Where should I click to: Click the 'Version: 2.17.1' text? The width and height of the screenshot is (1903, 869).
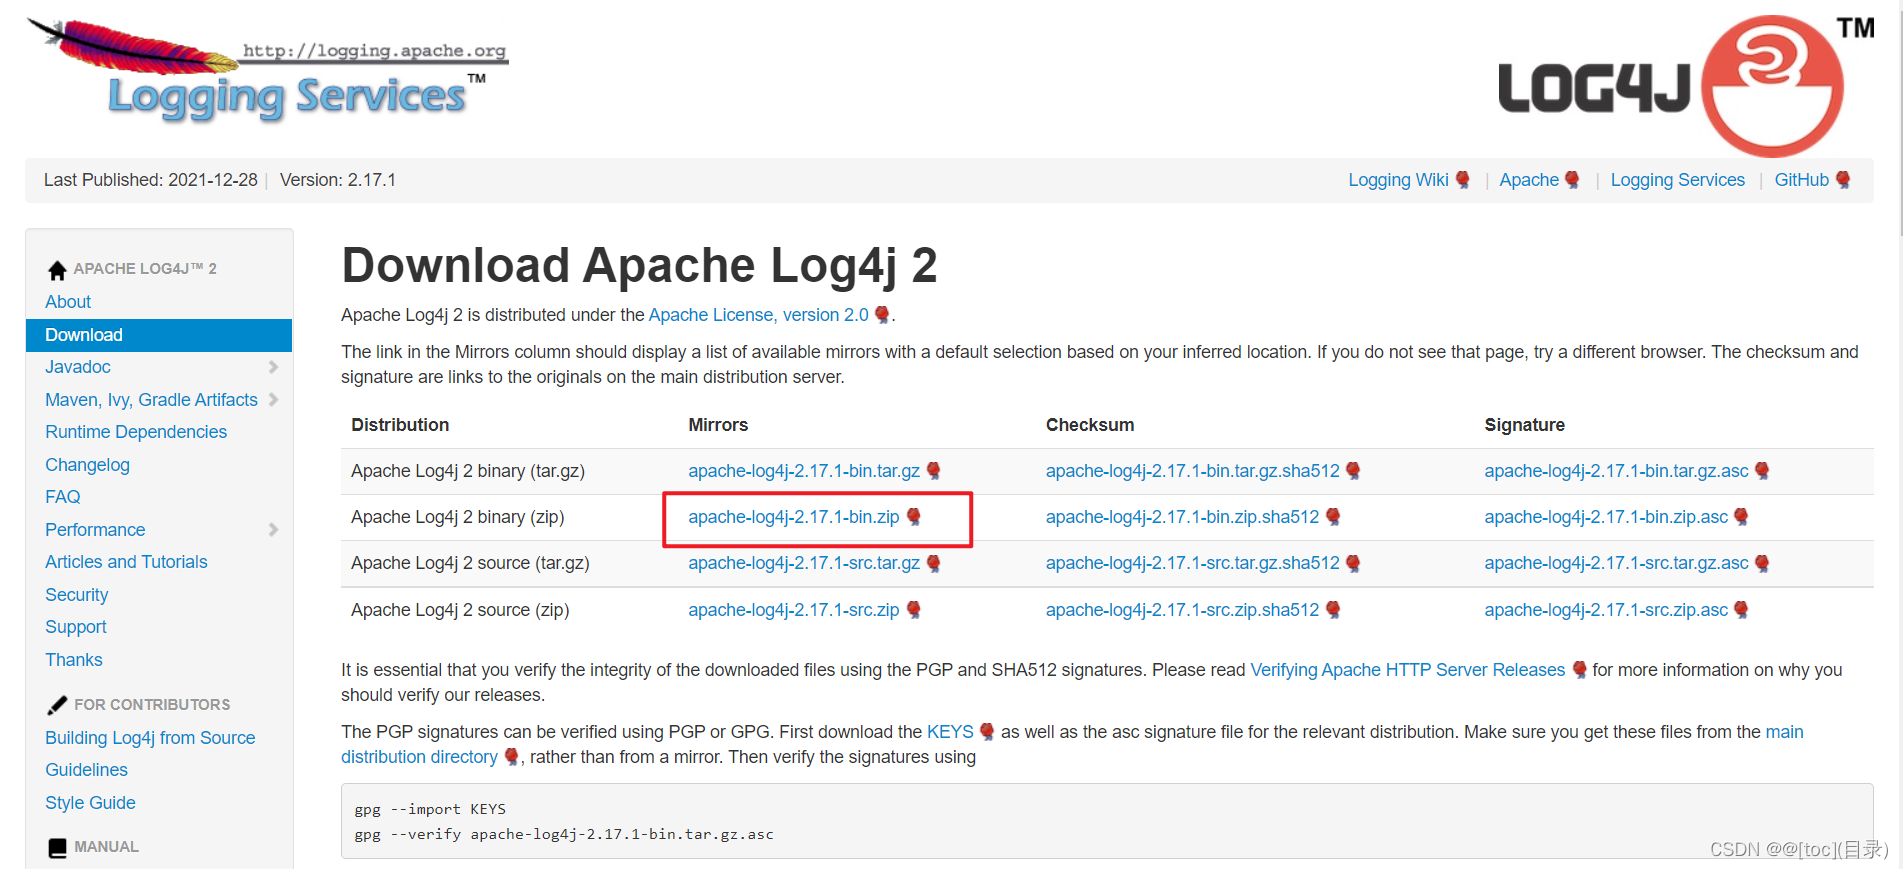pos(338,180)
